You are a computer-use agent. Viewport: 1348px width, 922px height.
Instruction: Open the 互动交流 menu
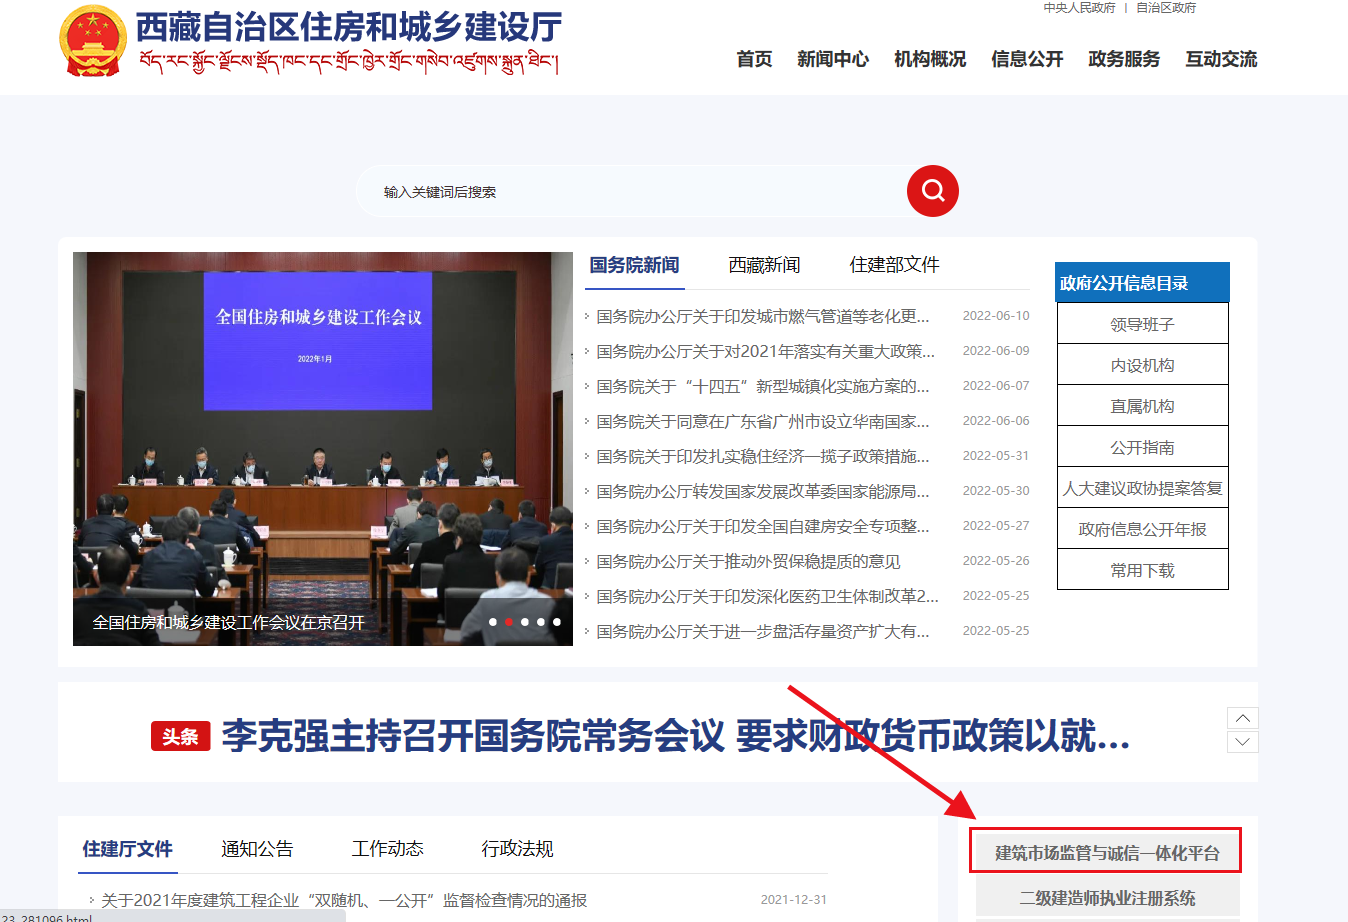click(x=1220, y=59)
